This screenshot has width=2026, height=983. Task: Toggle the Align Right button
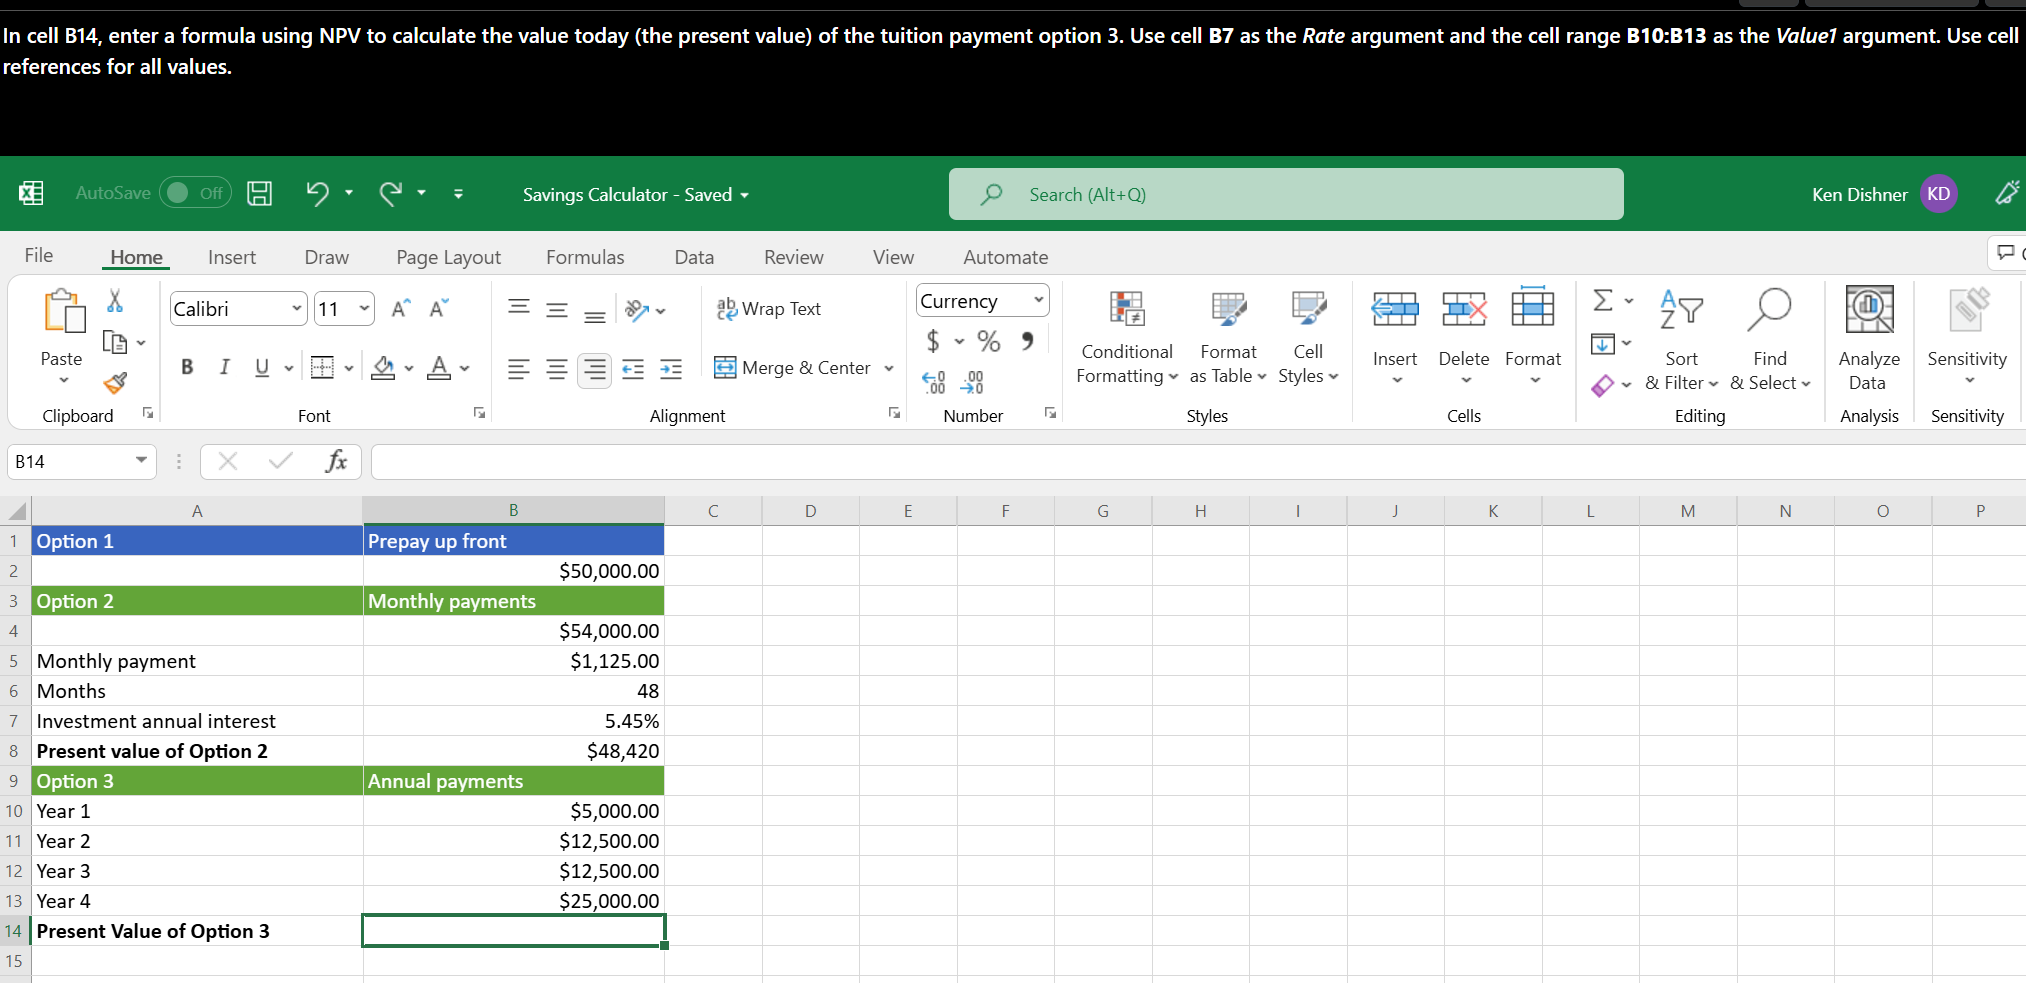tap(595, 369)
